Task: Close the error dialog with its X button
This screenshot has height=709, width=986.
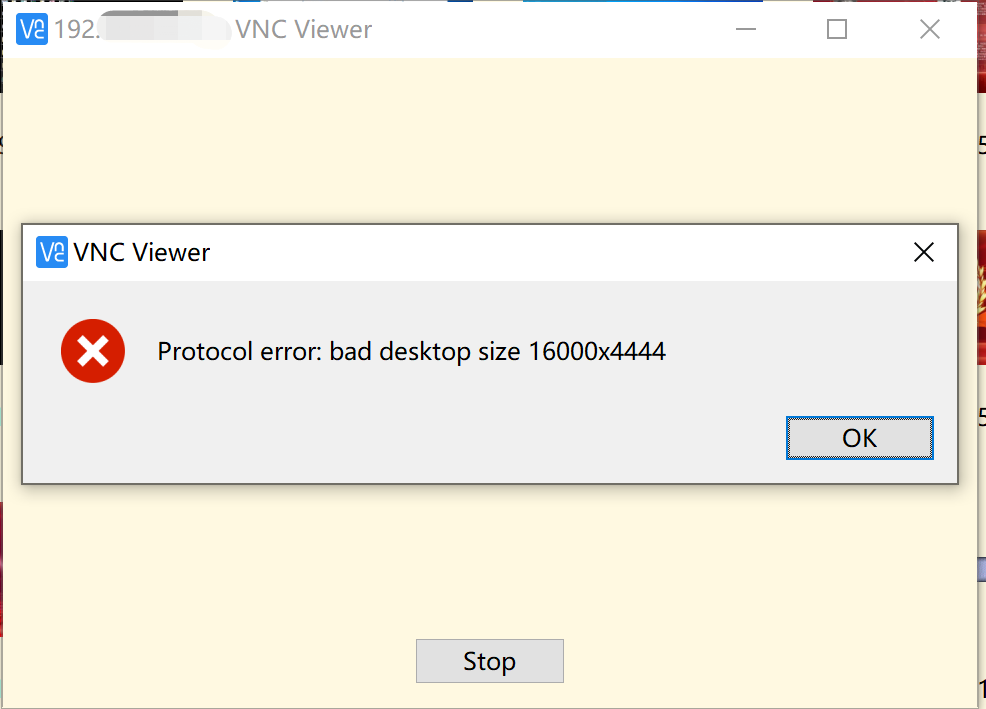Action: (924, 252)
